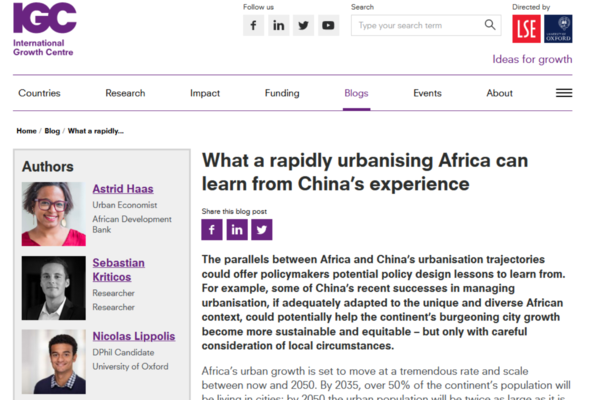Click "African Development Bank" text
Viewport: 600px width, 400px height.
click(x=132, y=224)
